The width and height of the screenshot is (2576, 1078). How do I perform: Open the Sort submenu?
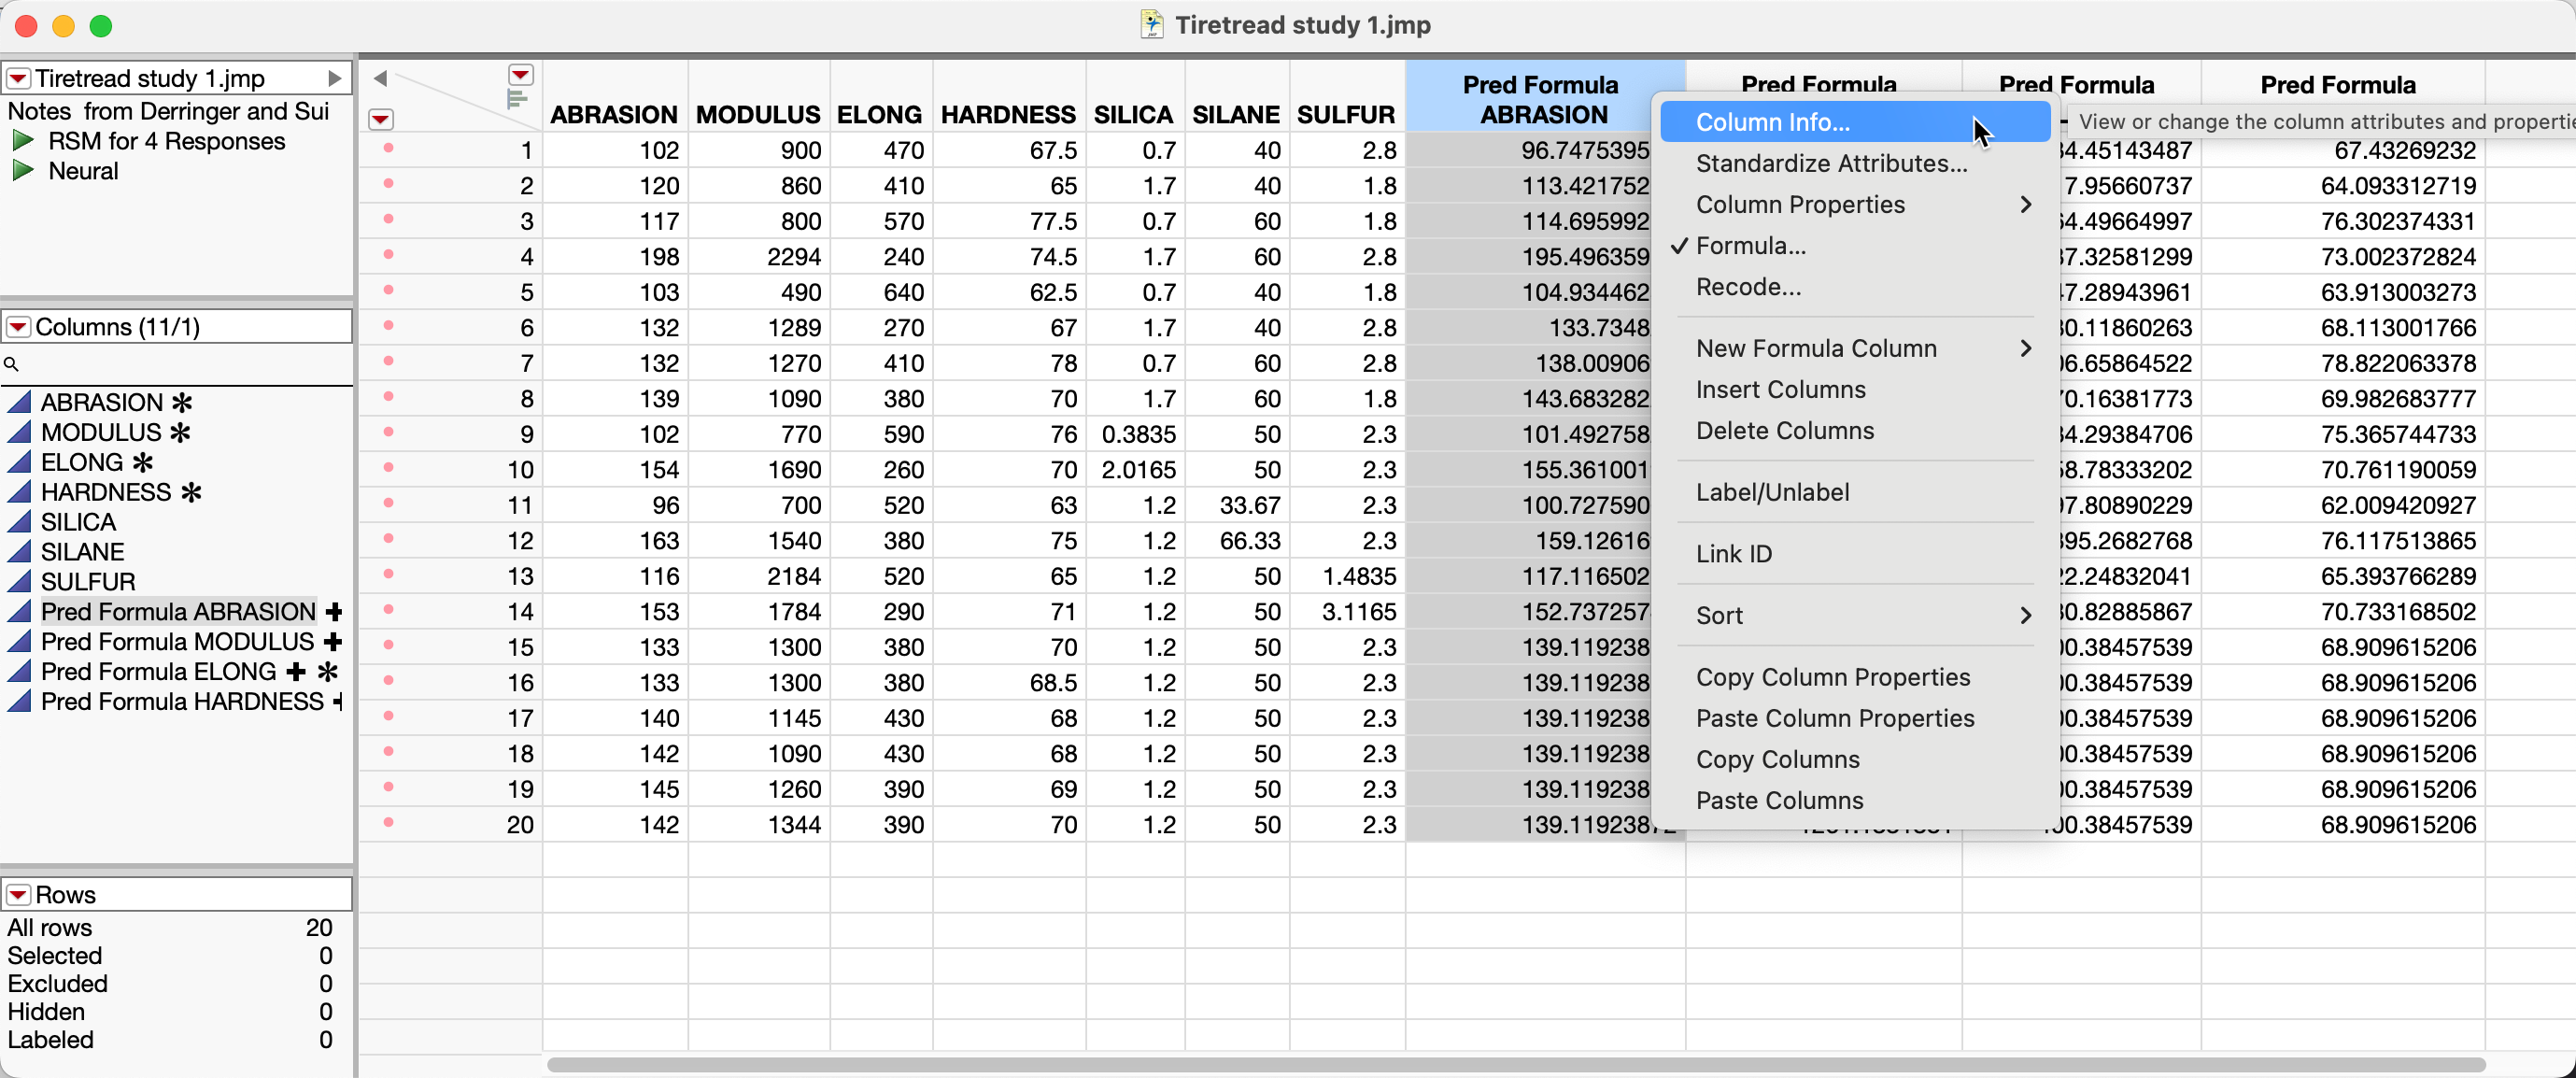tap(1854, 615)
